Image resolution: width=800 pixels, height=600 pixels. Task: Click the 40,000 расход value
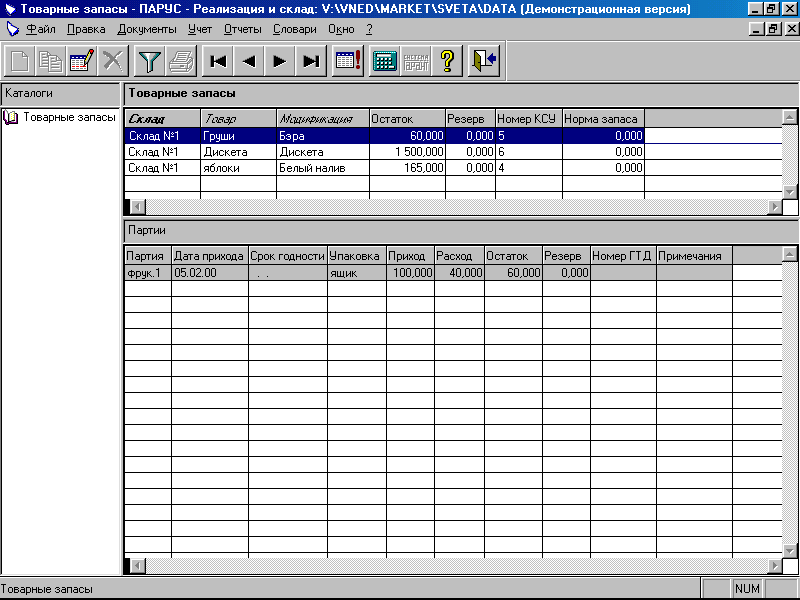459,273
